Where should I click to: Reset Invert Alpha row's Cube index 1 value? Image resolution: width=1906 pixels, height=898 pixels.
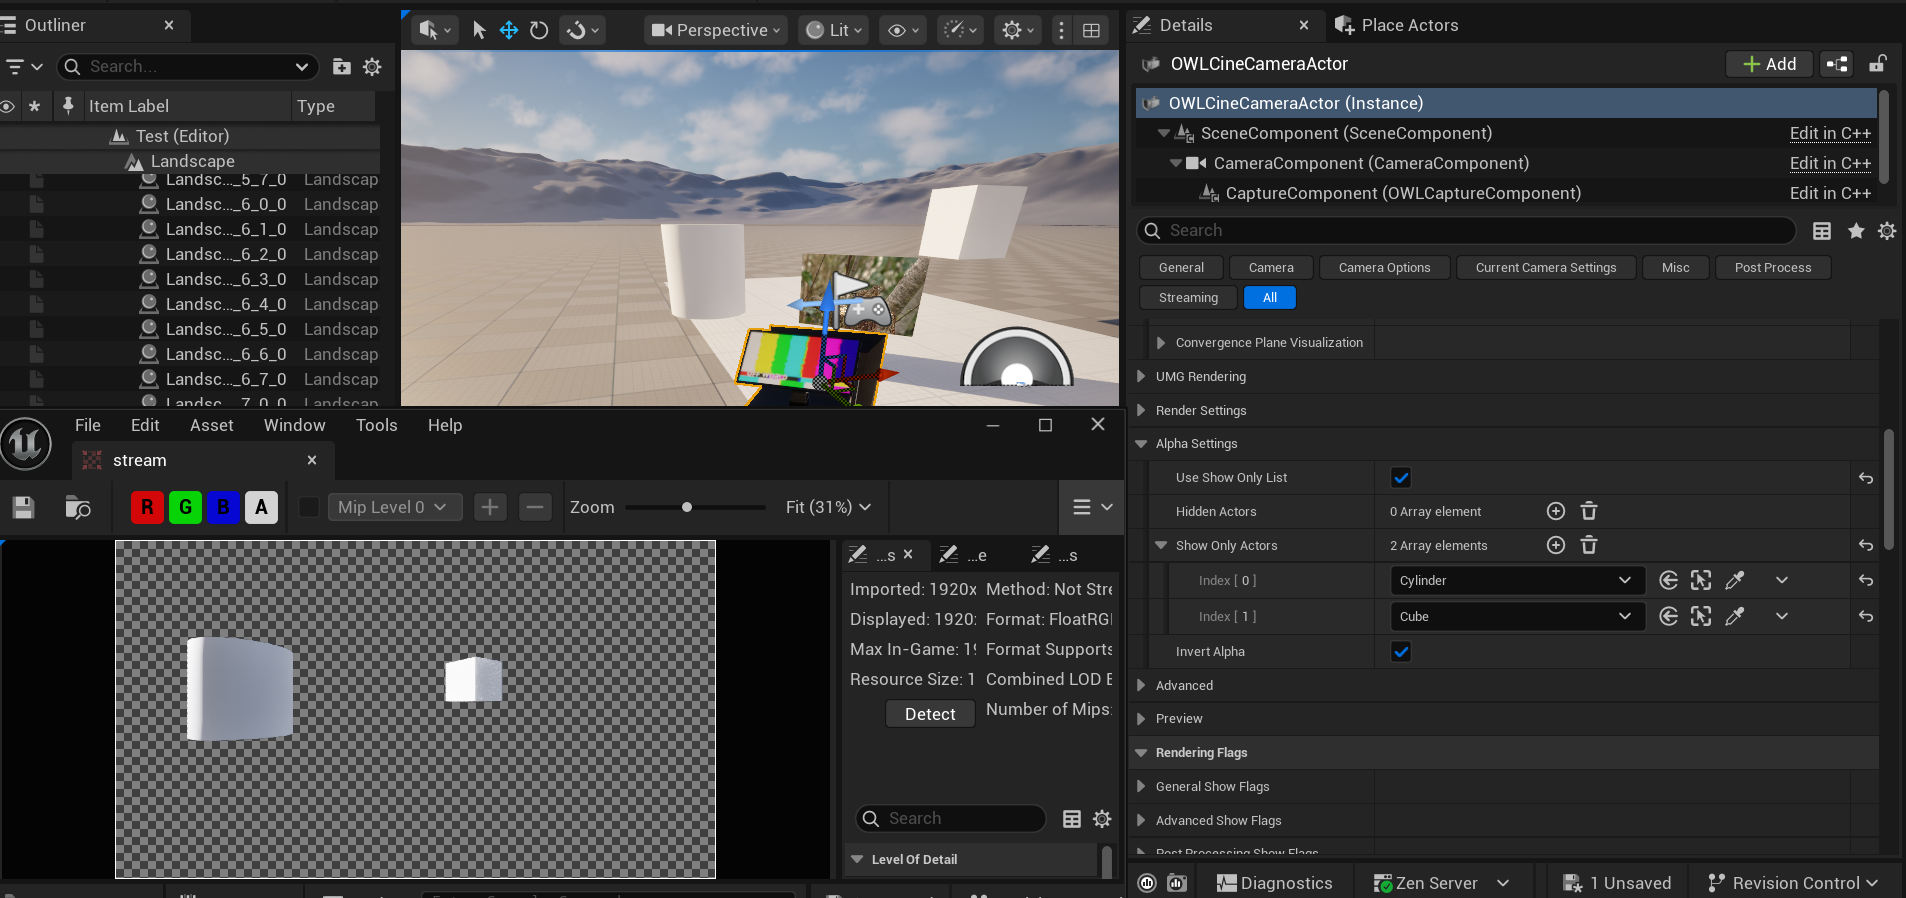(1866, 616)
